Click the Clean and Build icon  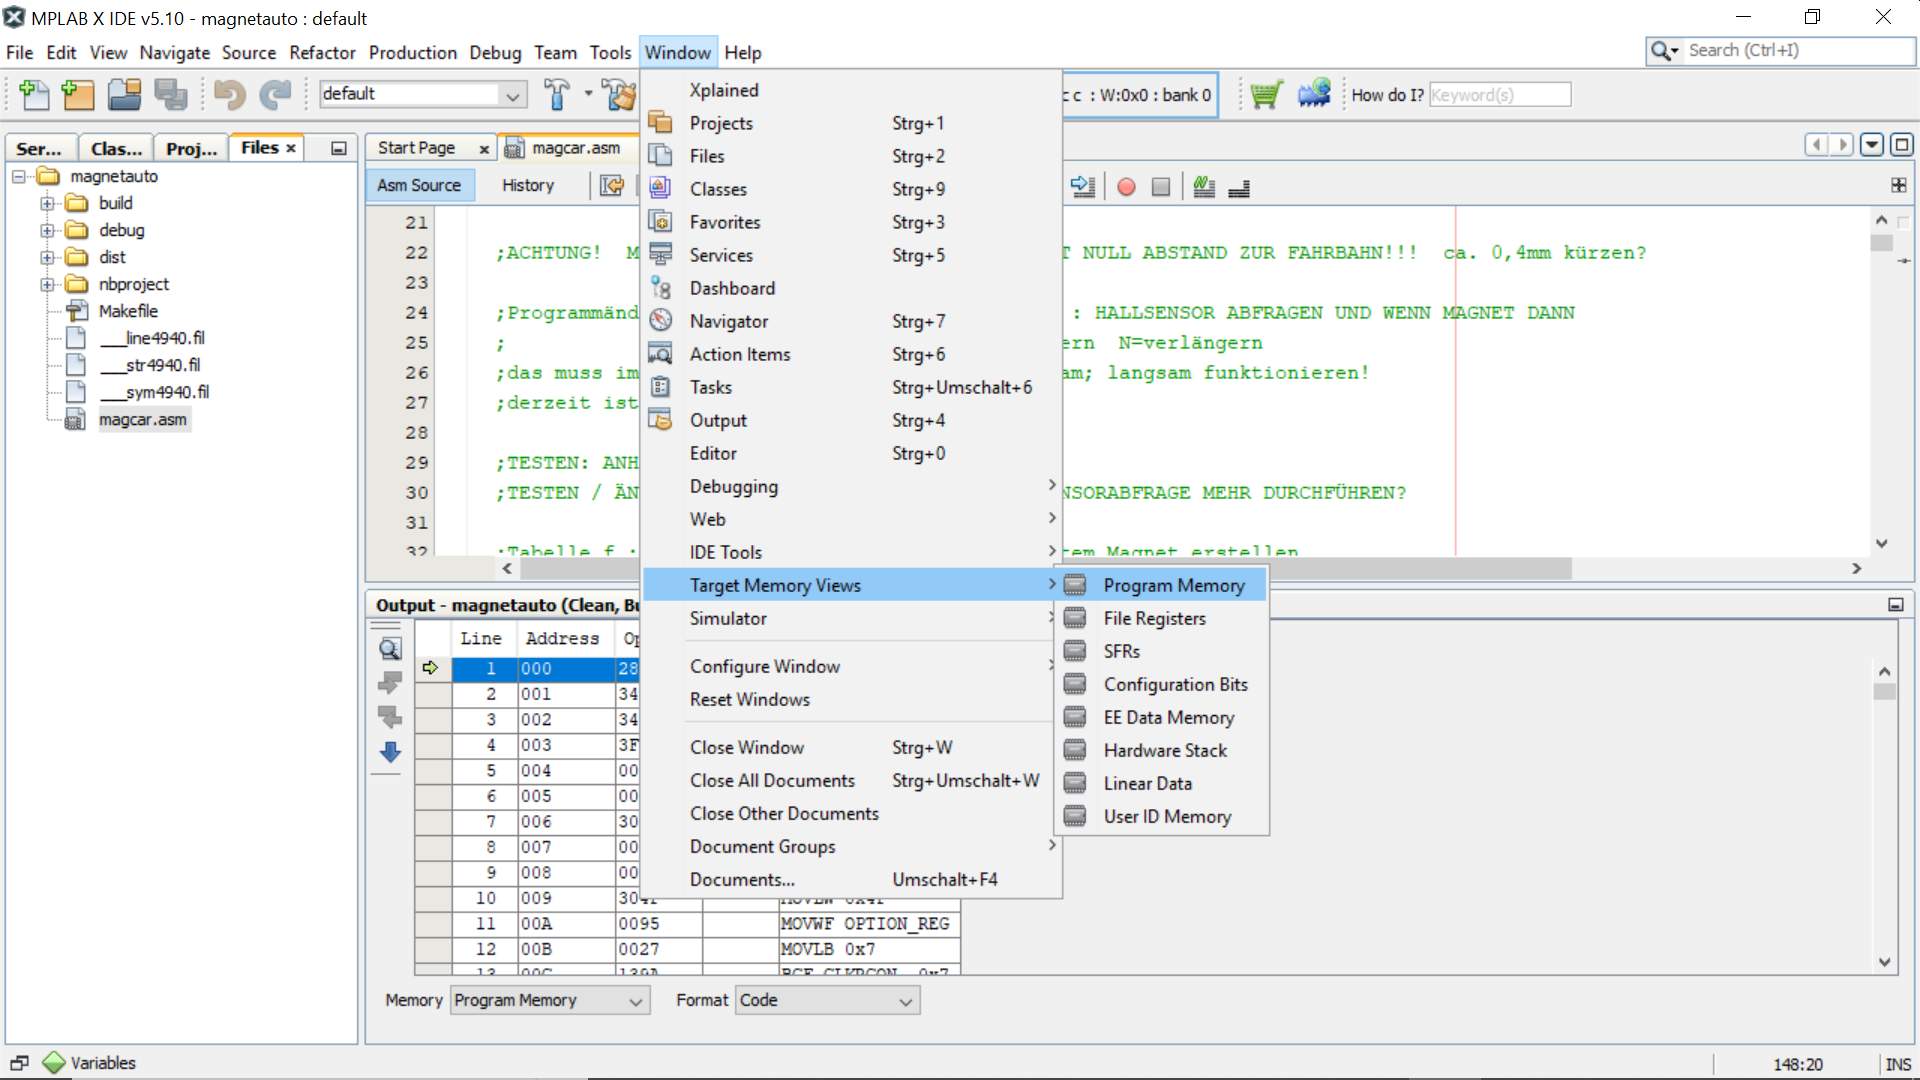click(x=620, y=95)
